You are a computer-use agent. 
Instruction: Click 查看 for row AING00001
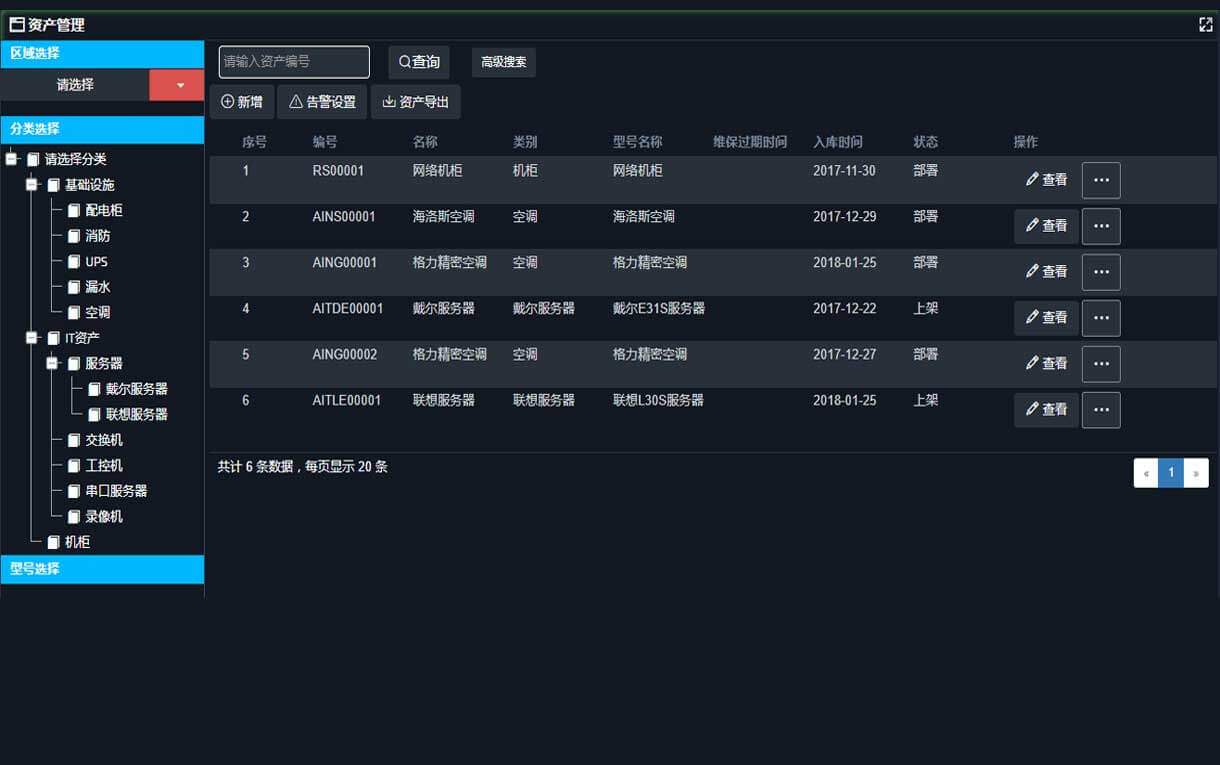[x=1046, y=272]
